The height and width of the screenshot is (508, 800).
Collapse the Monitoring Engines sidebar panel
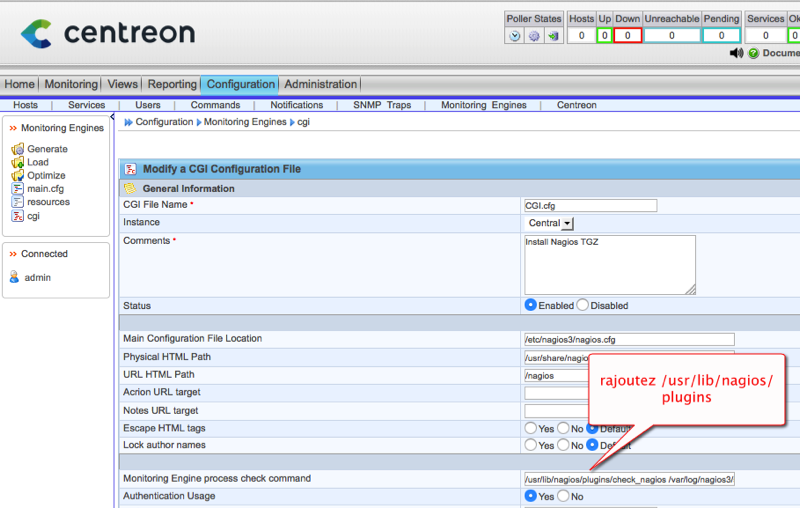click(x=13, y=128)
